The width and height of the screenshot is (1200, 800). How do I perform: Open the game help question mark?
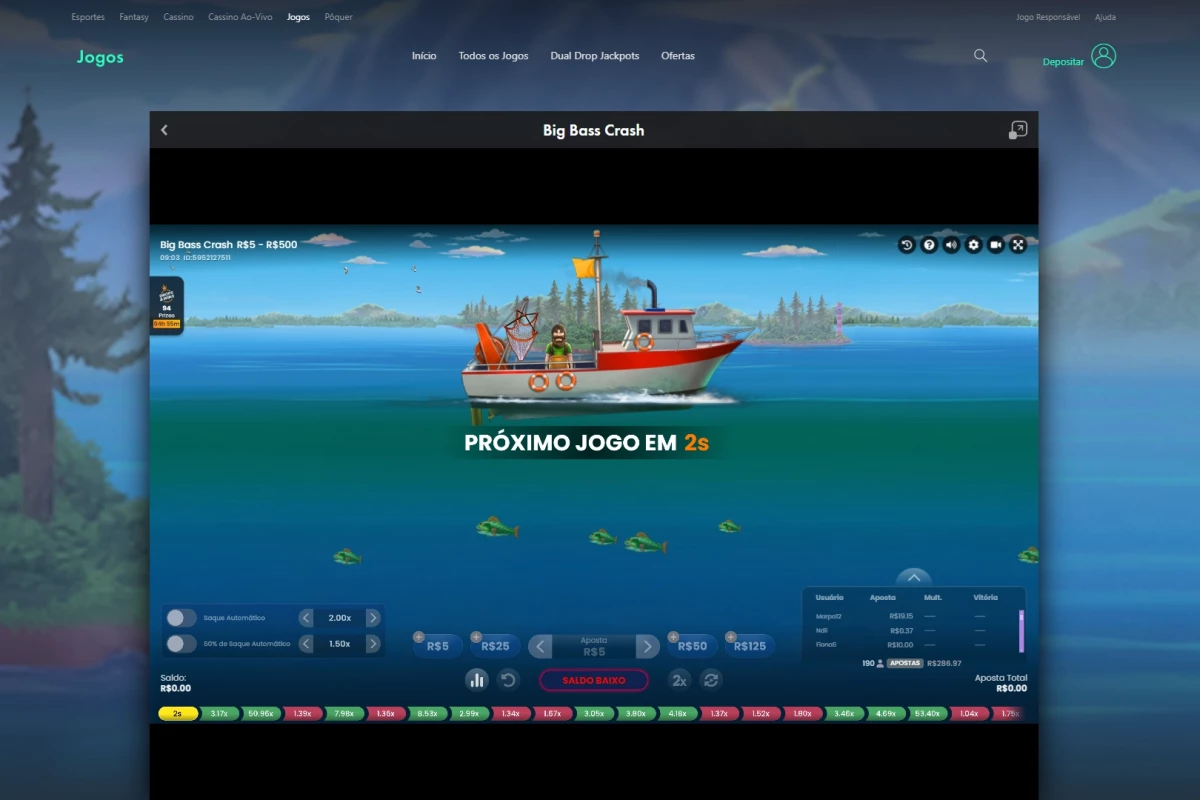[x=929, y=245]
